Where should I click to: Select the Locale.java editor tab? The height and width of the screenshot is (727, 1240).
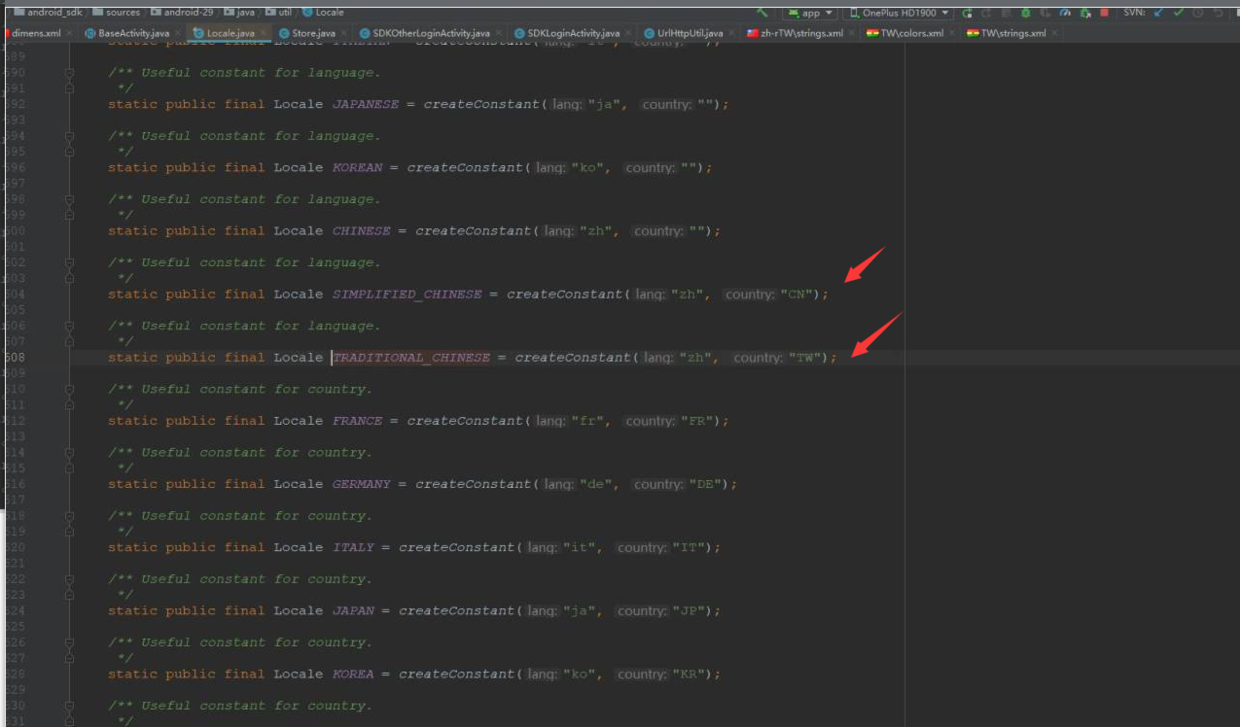click(231, 33)
